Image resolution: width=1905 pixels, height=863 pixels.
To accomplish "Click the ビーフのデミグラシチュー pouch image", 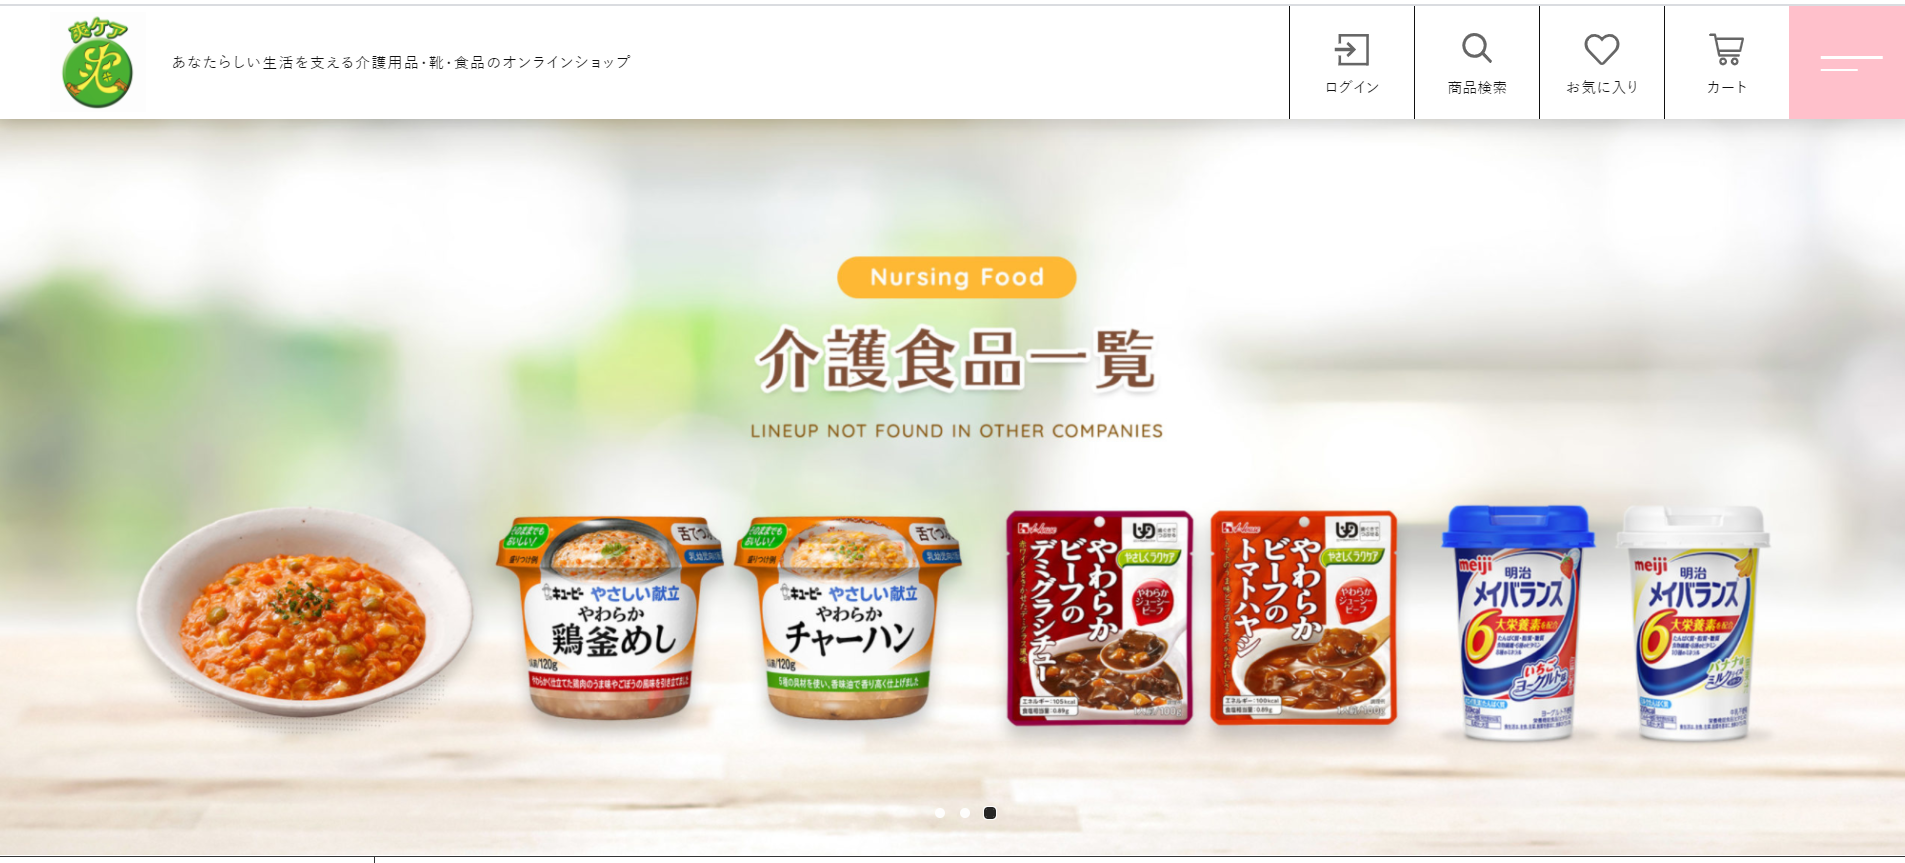I will click(1100, 617).
